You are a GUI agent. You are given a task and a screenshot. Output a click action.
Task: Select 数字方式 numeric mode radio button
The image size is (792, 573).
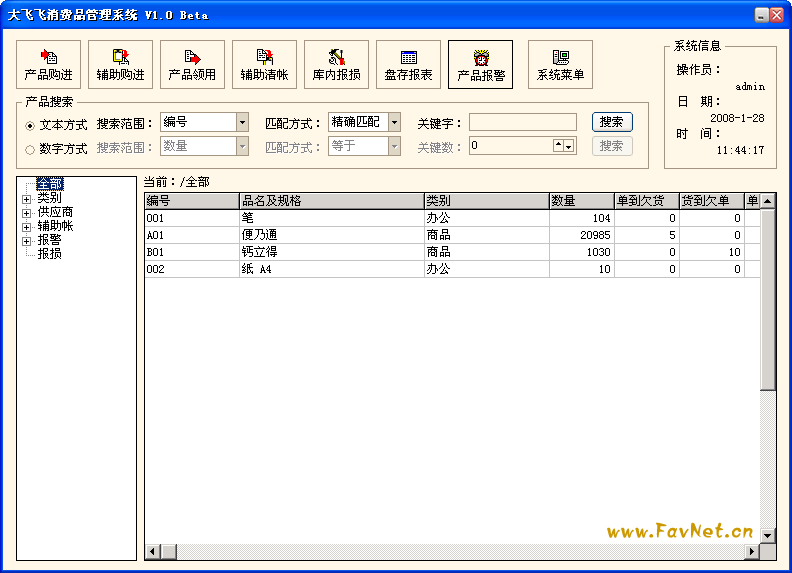(x=30, y=150)
